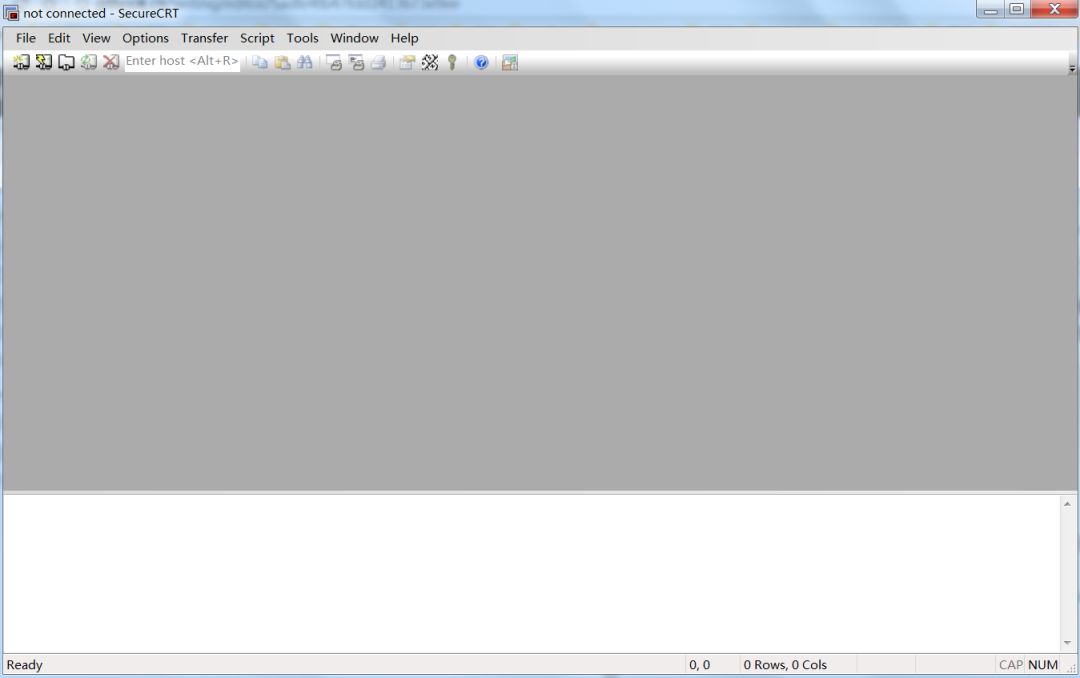This screenshot has height=678, width=1080.
Task: Open the Tools menu
Action: 302,38
